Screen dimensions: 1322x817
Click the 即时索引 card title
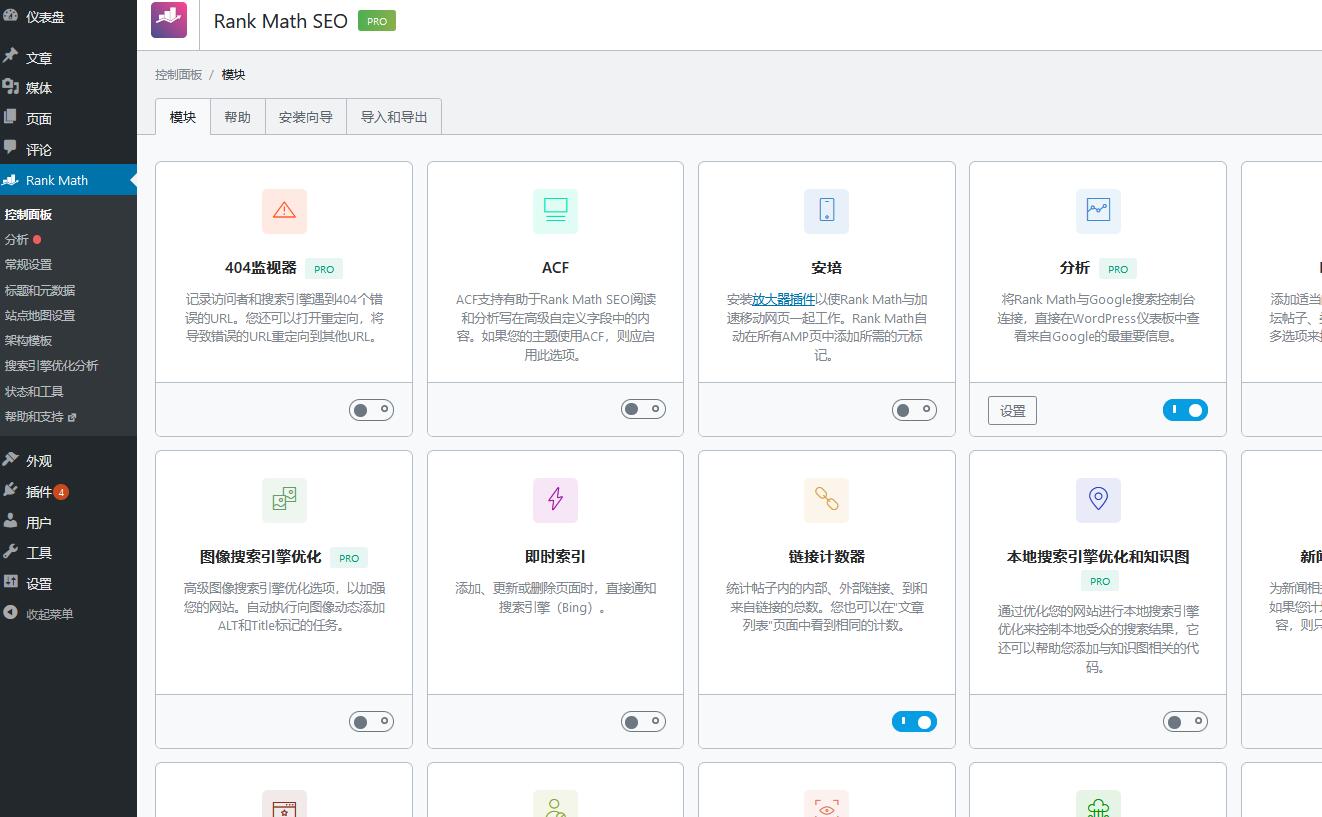[555, 557]
